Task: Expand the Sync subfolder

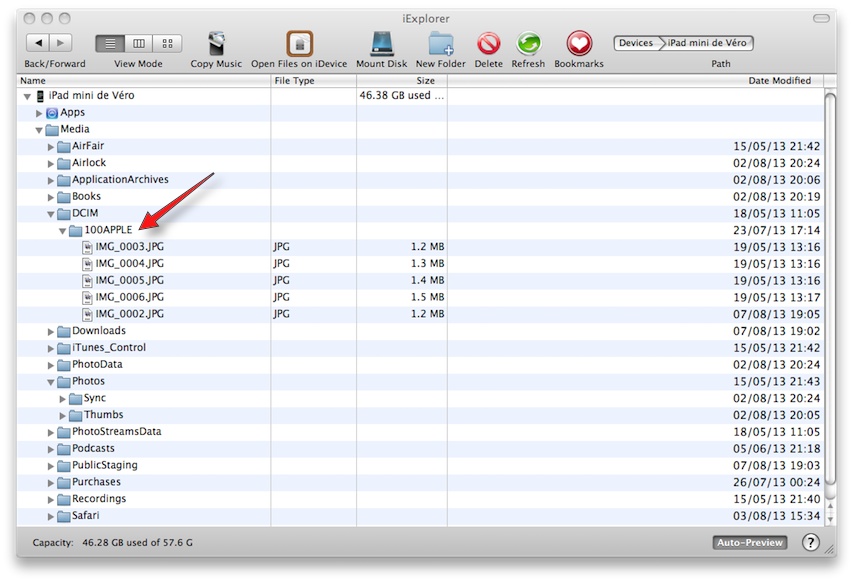Action: click(63, 399)
